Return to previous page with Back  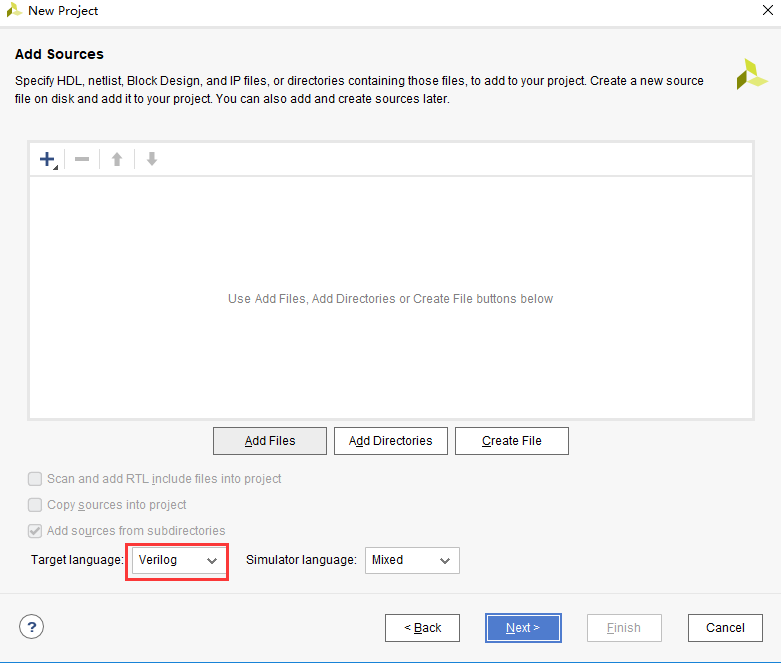[422, 628]
